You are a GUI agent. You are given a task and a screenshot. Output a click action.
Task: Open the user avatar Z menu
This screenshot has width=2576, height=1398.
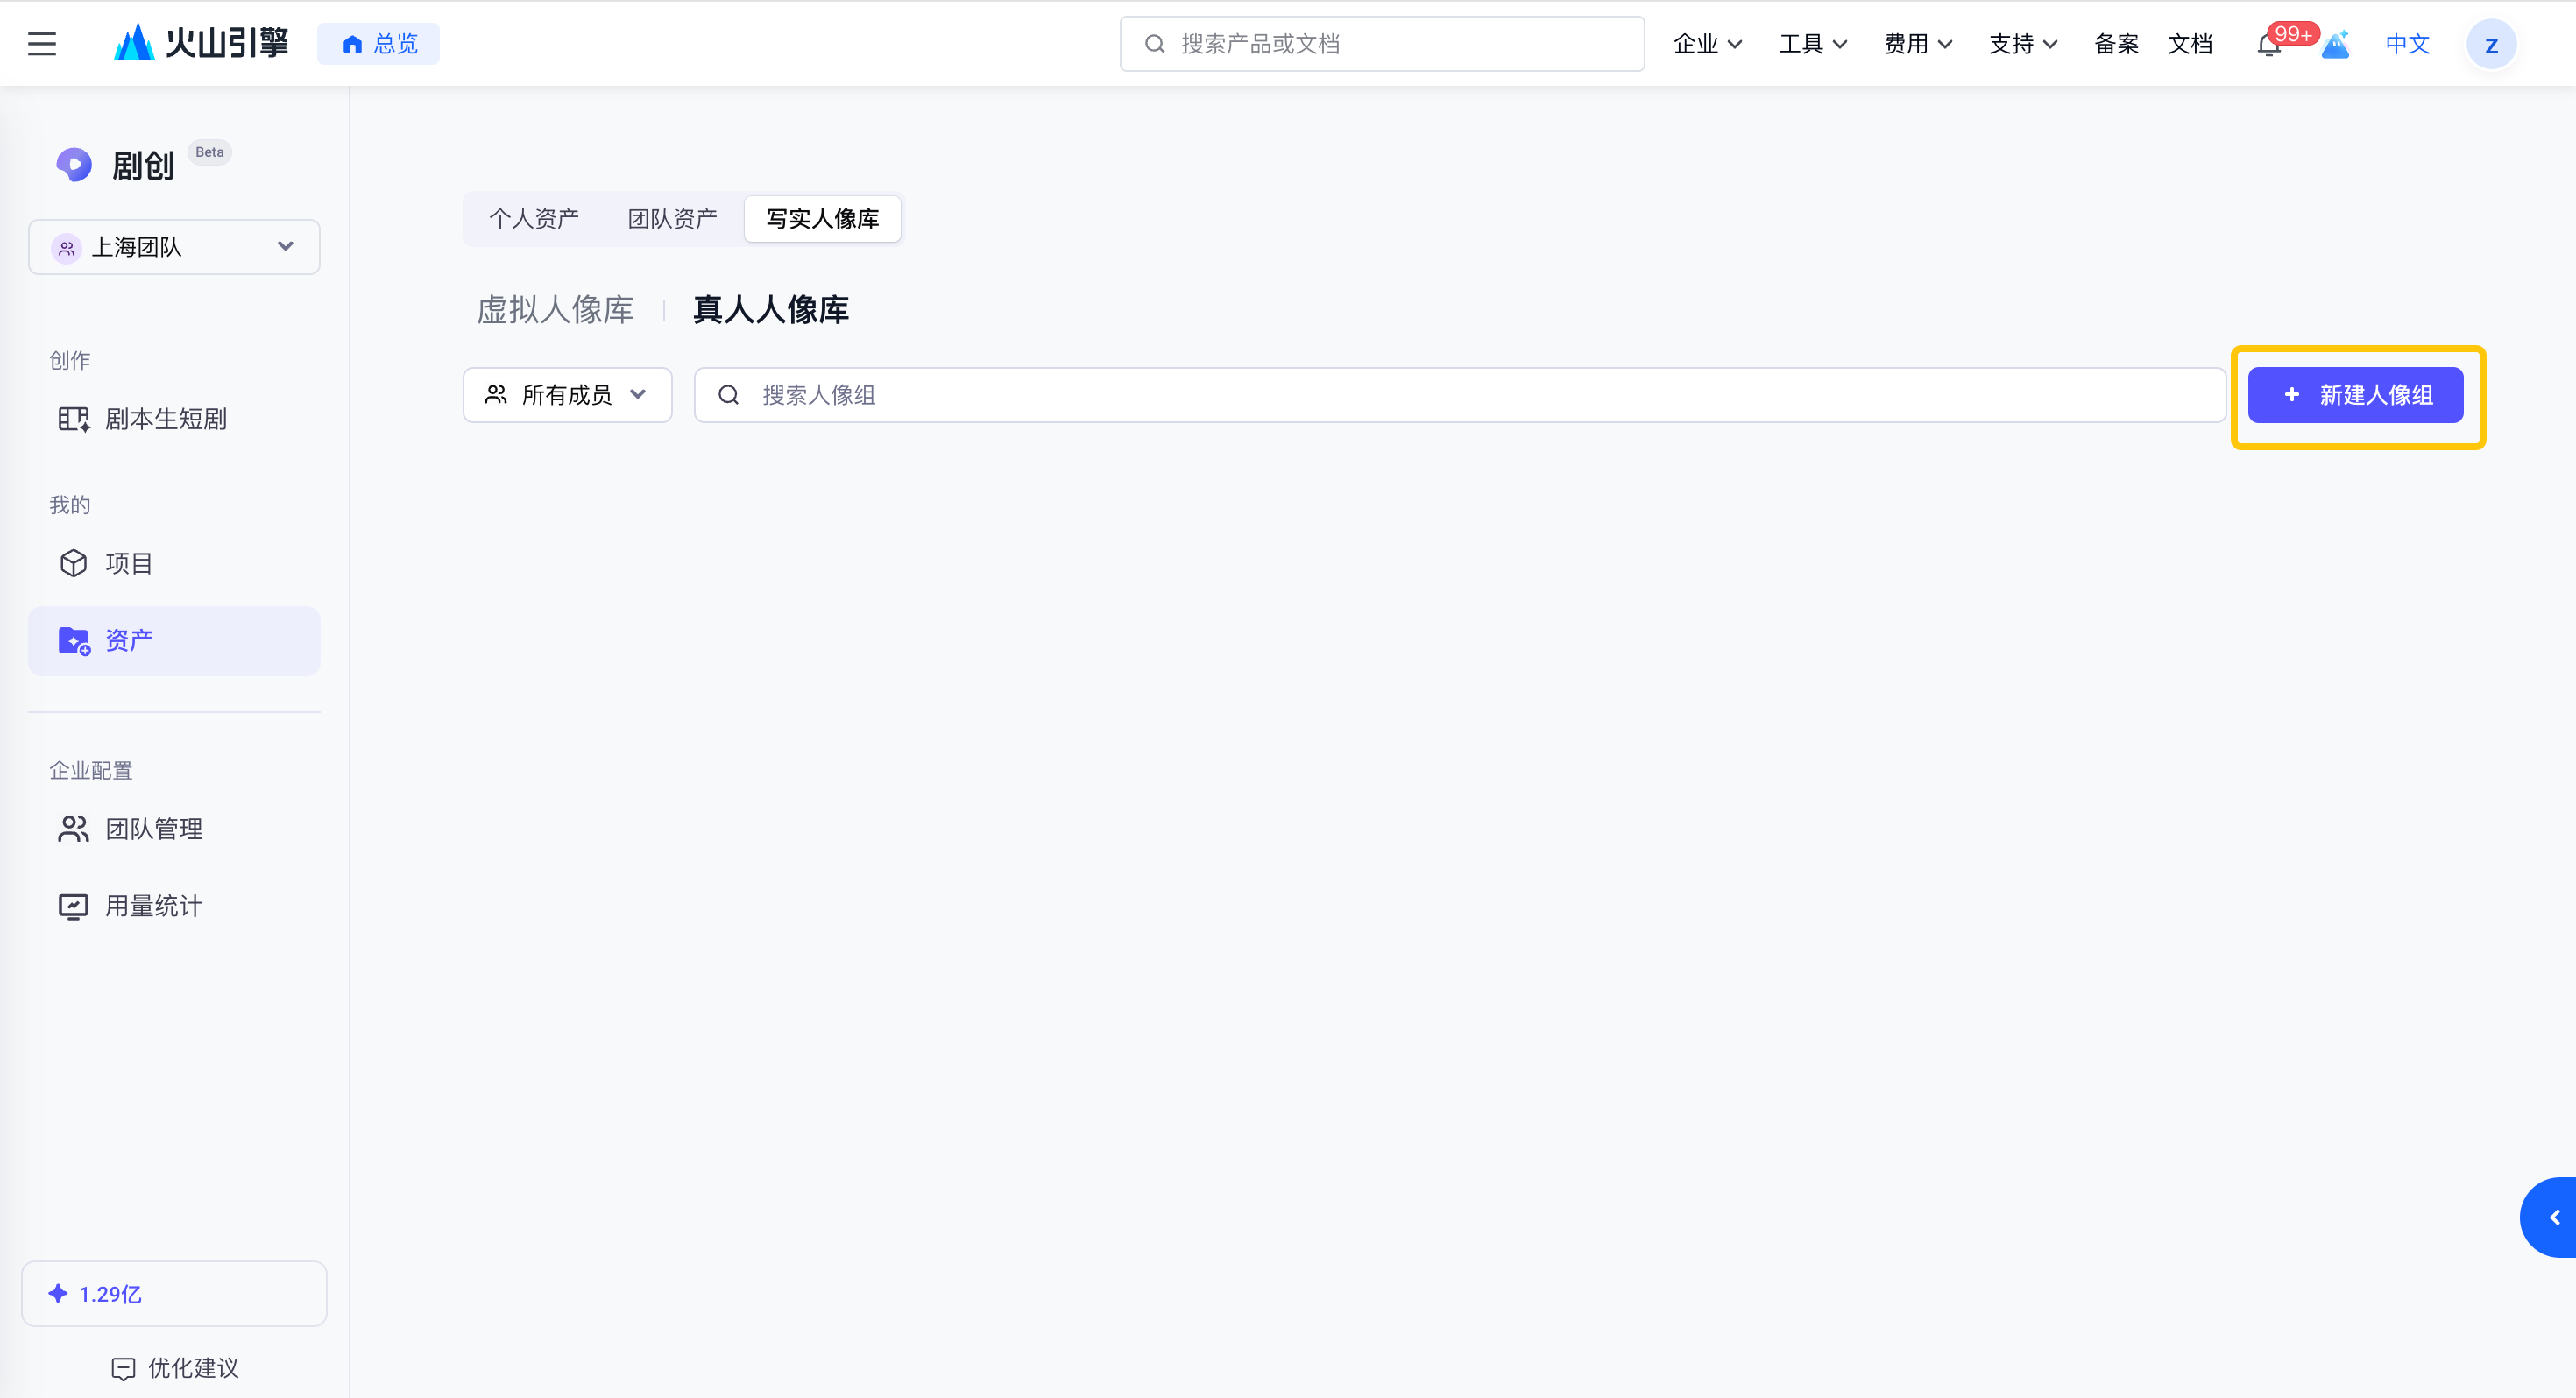point(2491,45)
